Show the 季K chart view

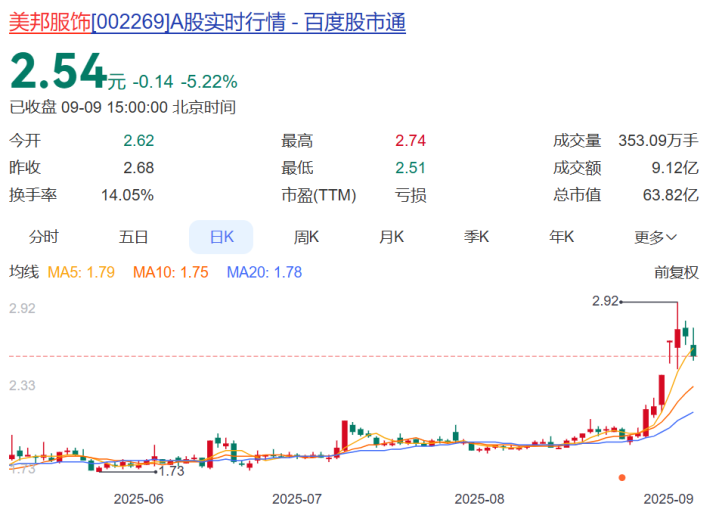tap(476, 237)
